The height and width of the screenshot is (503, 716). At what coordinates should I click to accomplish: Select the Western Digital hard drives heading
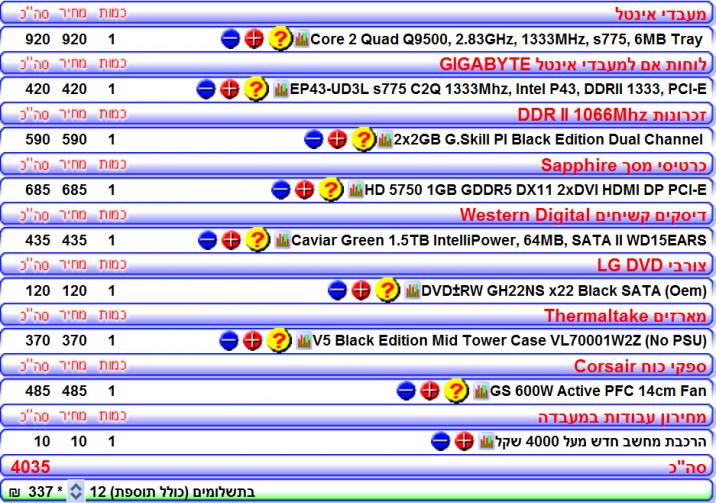click(584, 215)
